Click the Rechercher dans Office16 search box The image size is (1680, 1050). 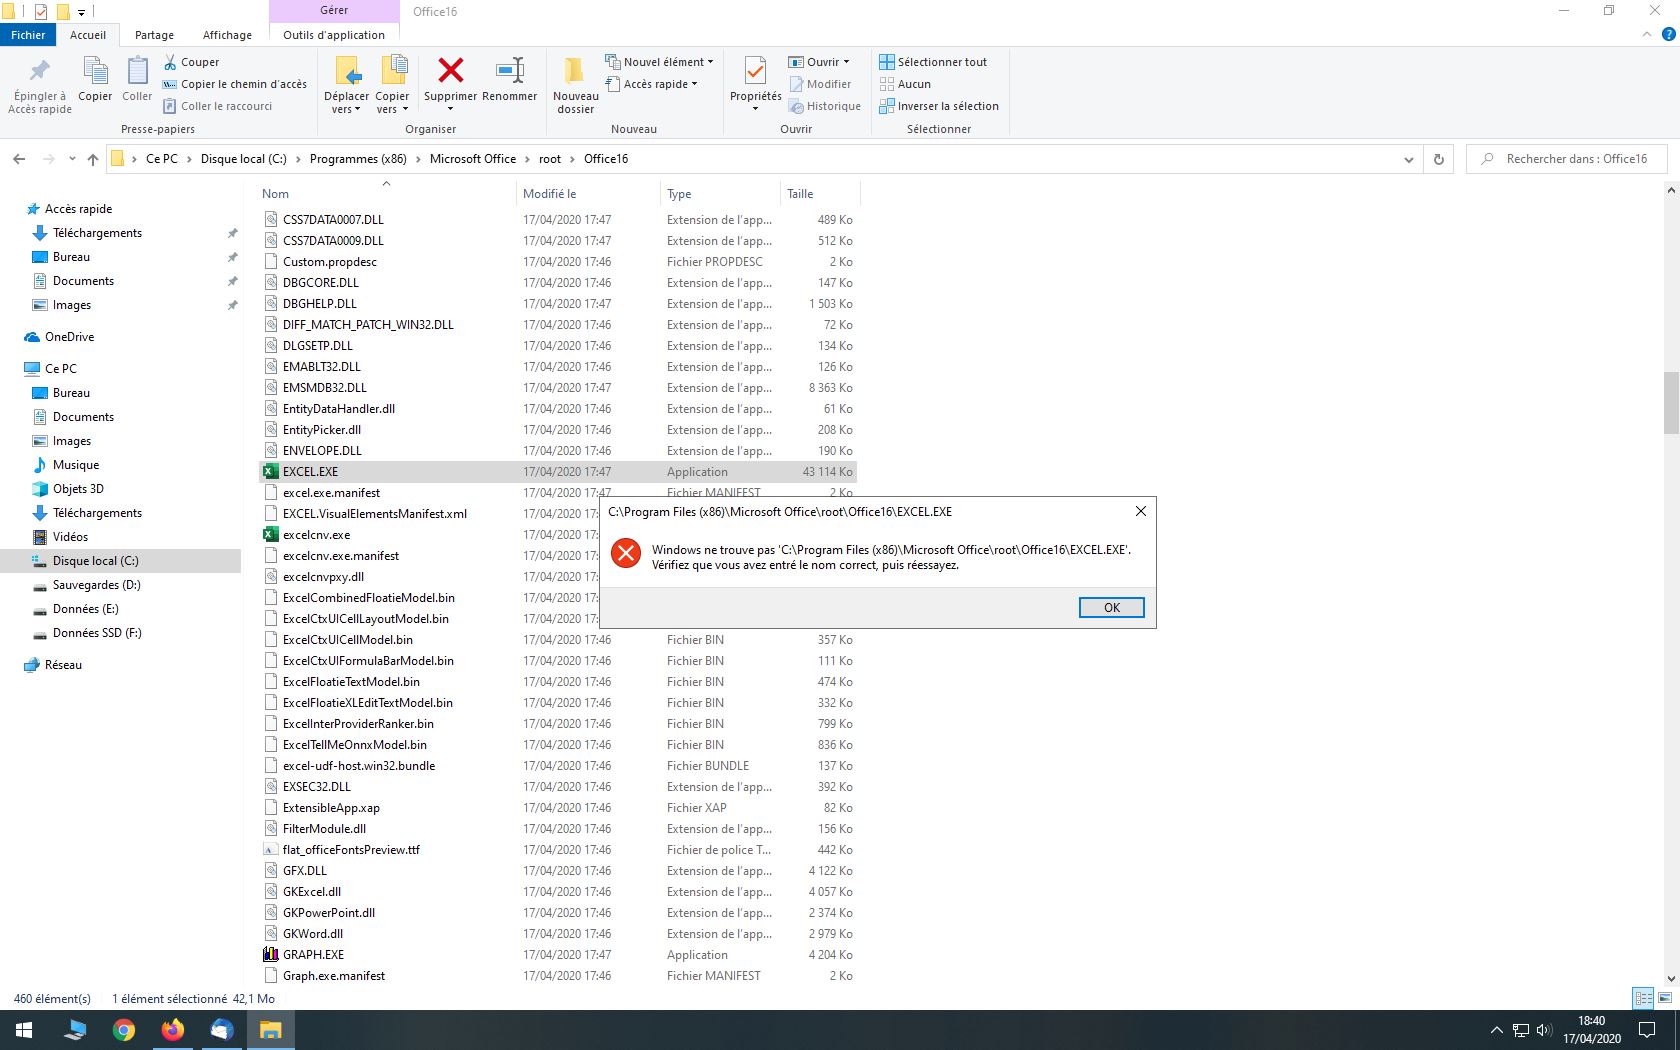(1567, 159)
